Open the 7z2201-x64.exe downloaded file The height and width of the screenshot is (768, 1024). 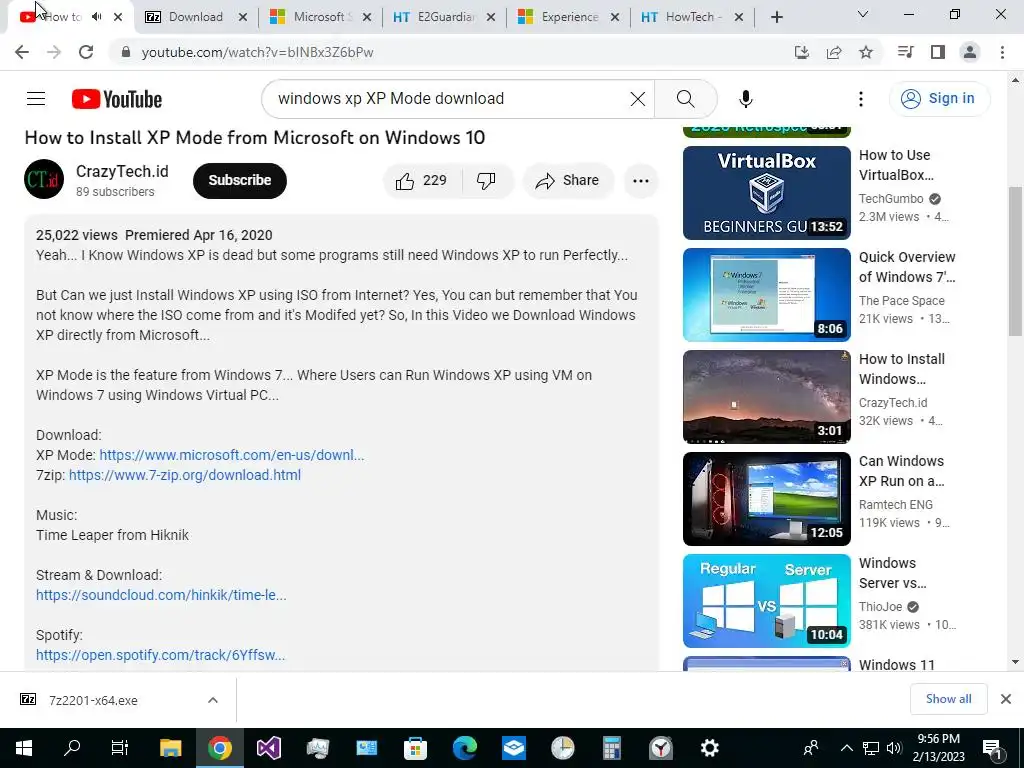pyautogui.click(x=93, y=700)
